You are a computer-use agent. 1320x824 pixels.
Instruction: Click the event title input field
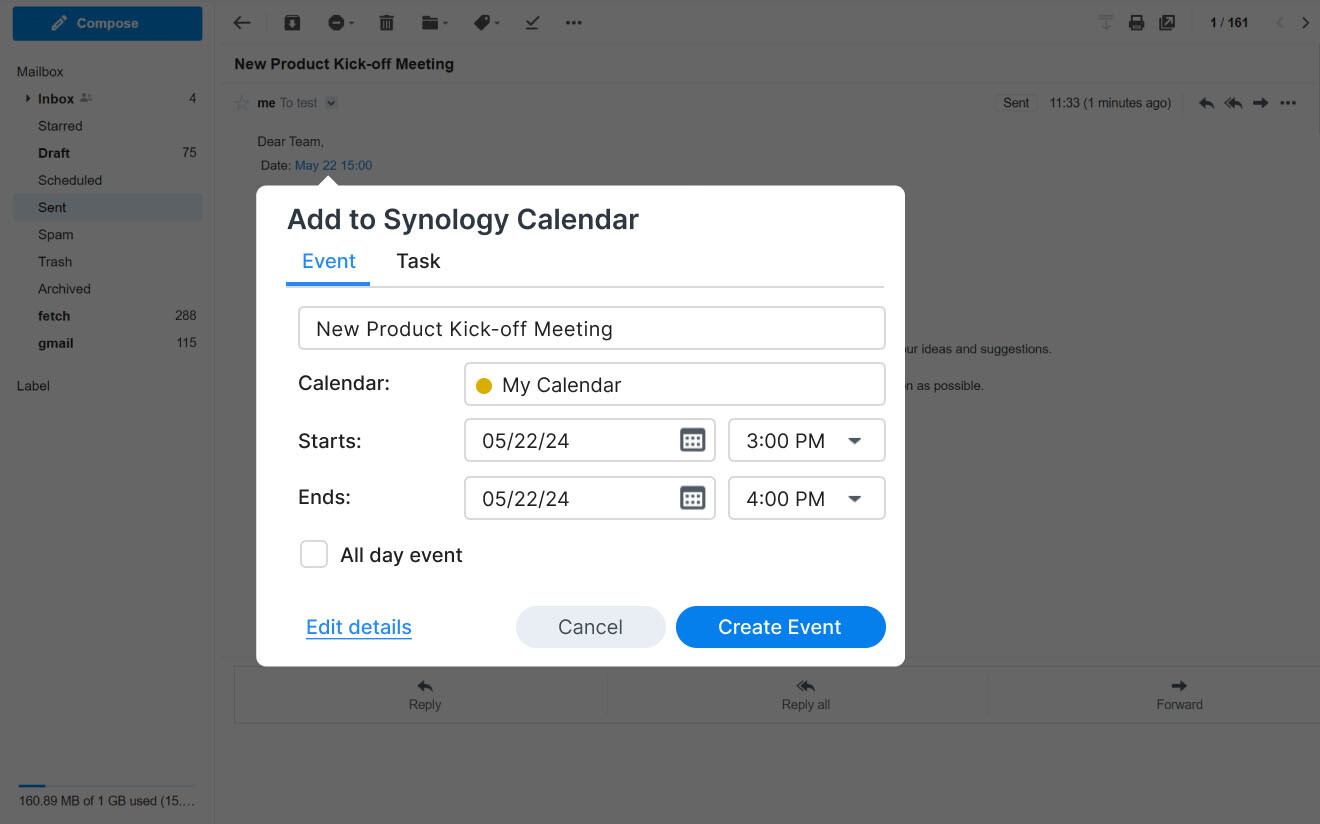(x=591, y=328)
